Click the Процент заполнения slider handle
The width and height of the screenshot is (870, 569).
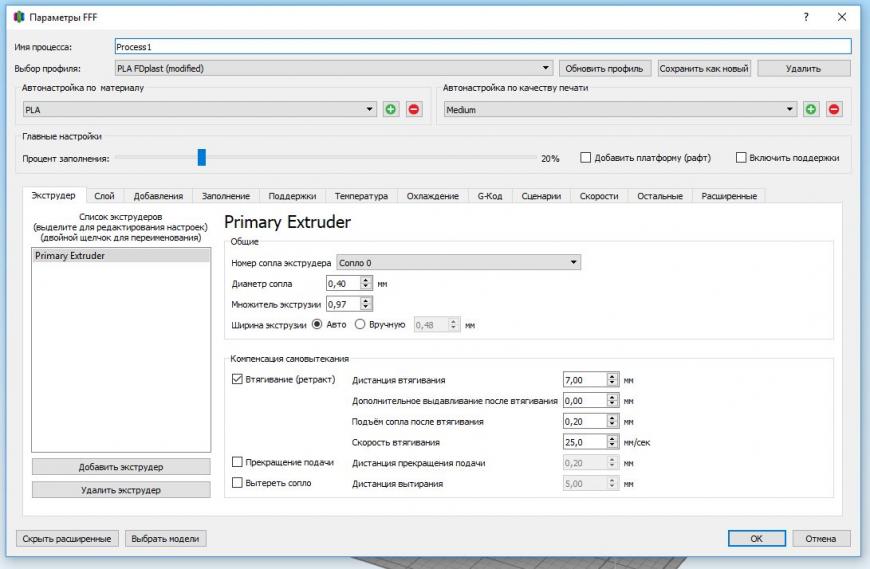pyautogui.click(x=201, y=158)
